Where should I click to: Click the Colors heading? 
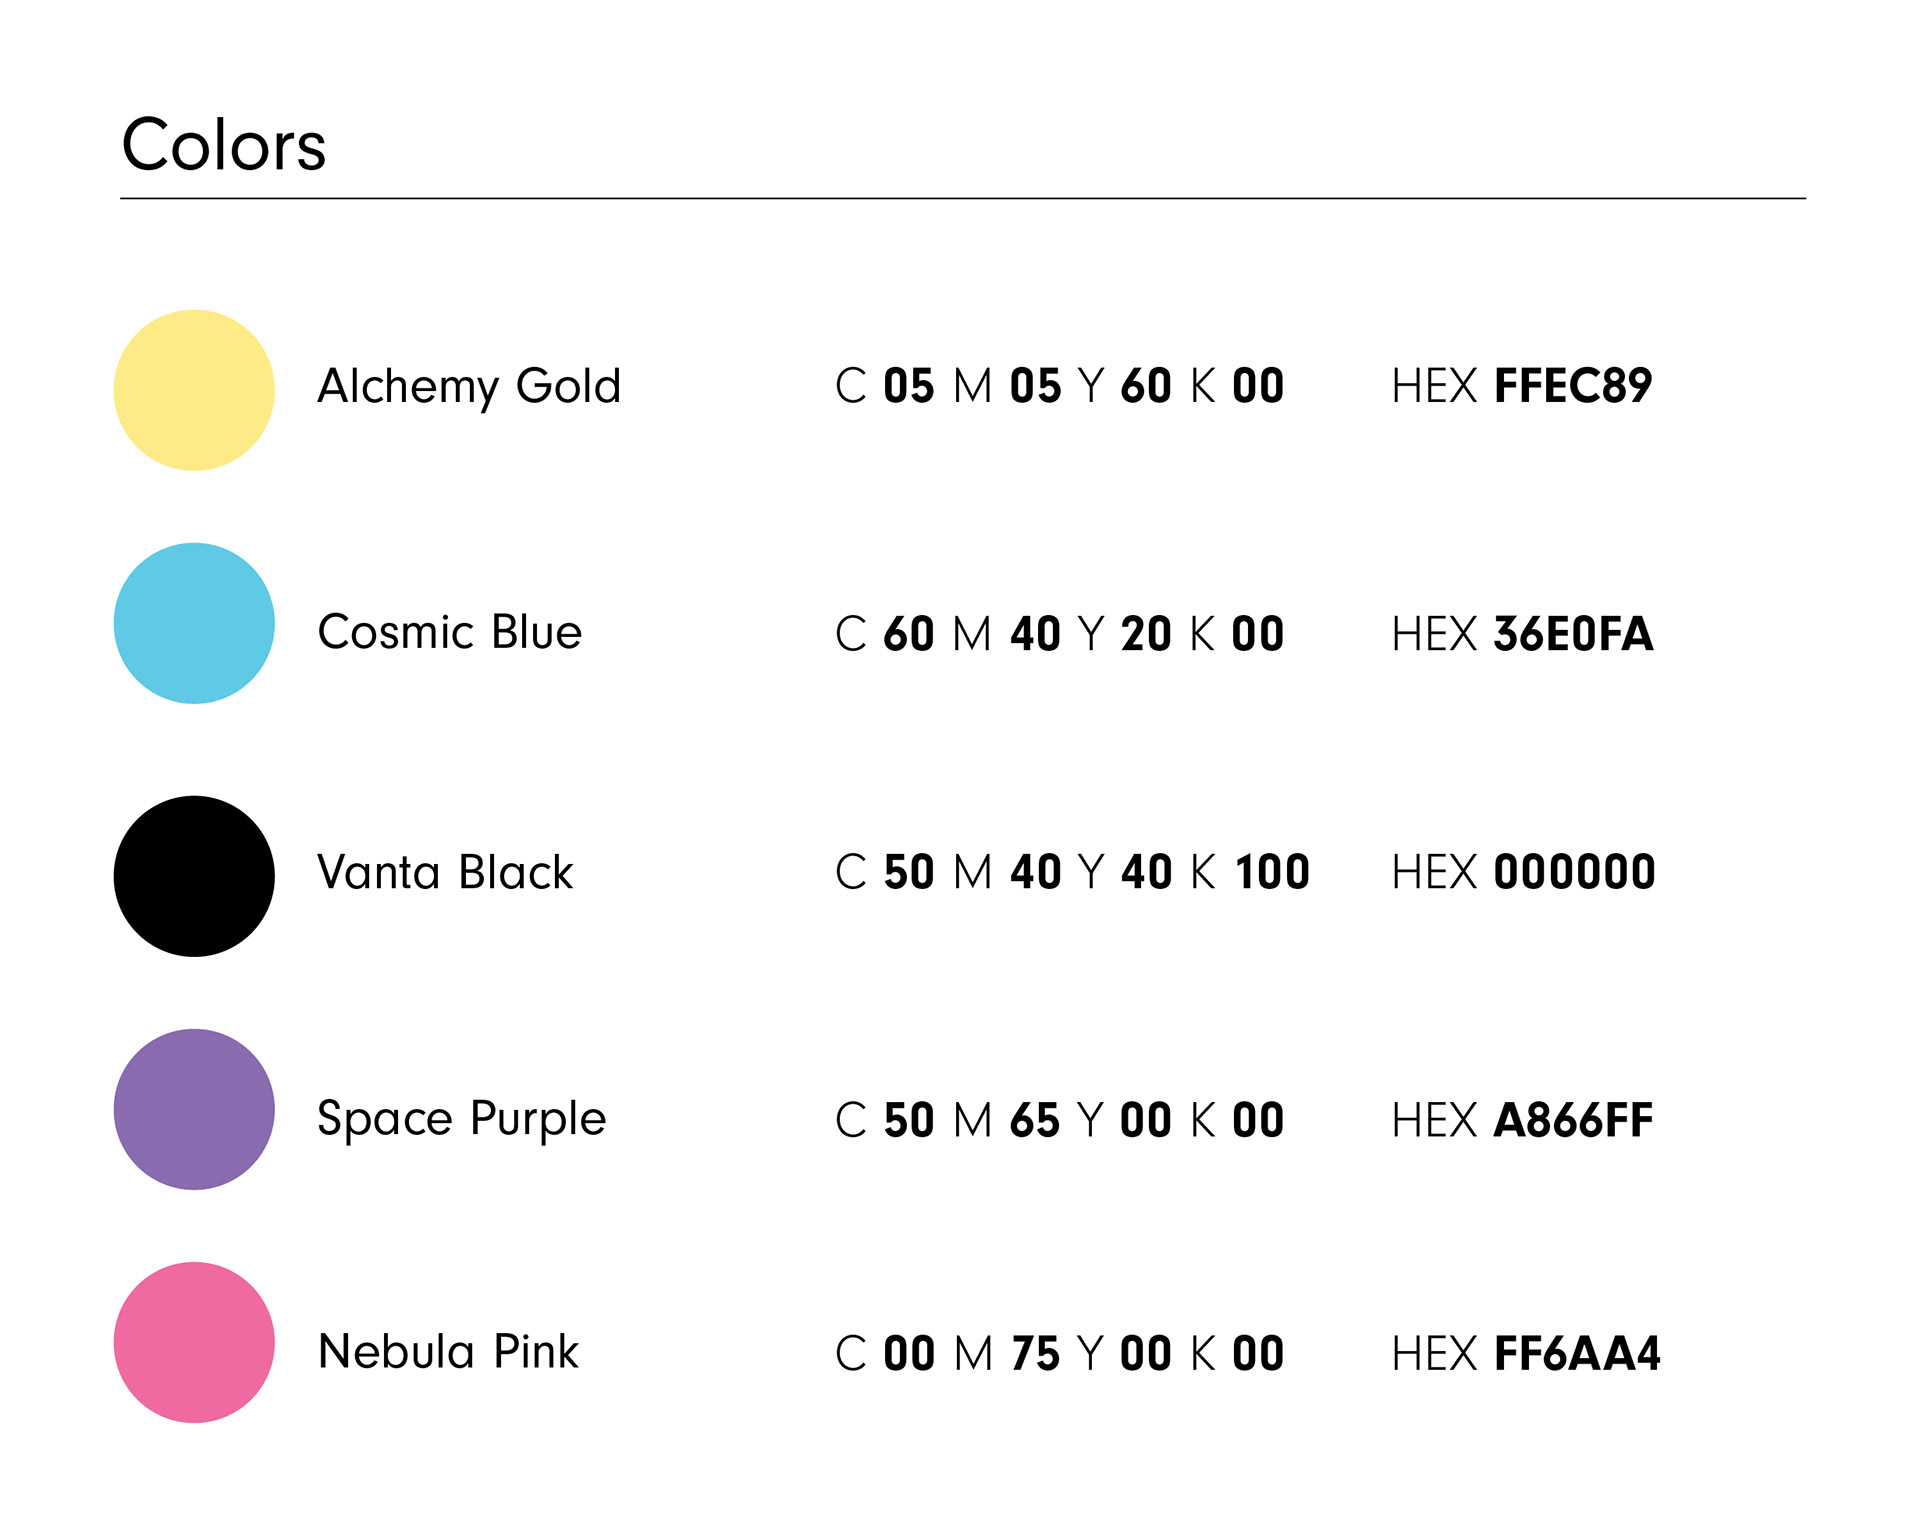point(224,145)
